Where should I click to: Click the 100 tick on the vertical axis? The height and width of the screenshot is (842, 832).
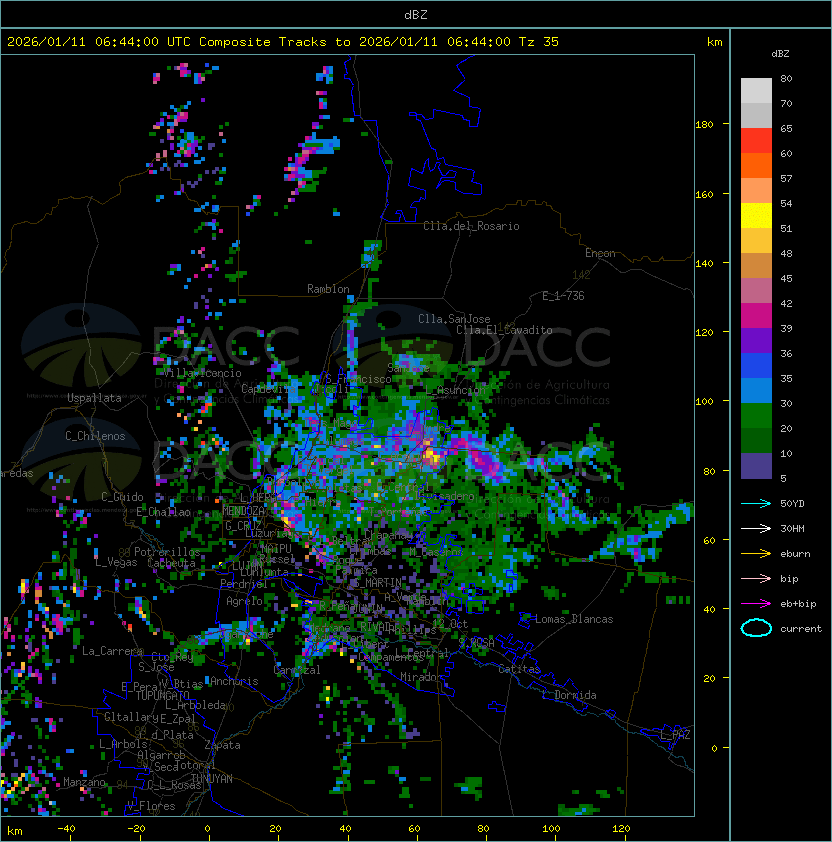click(x=704, y=402)
